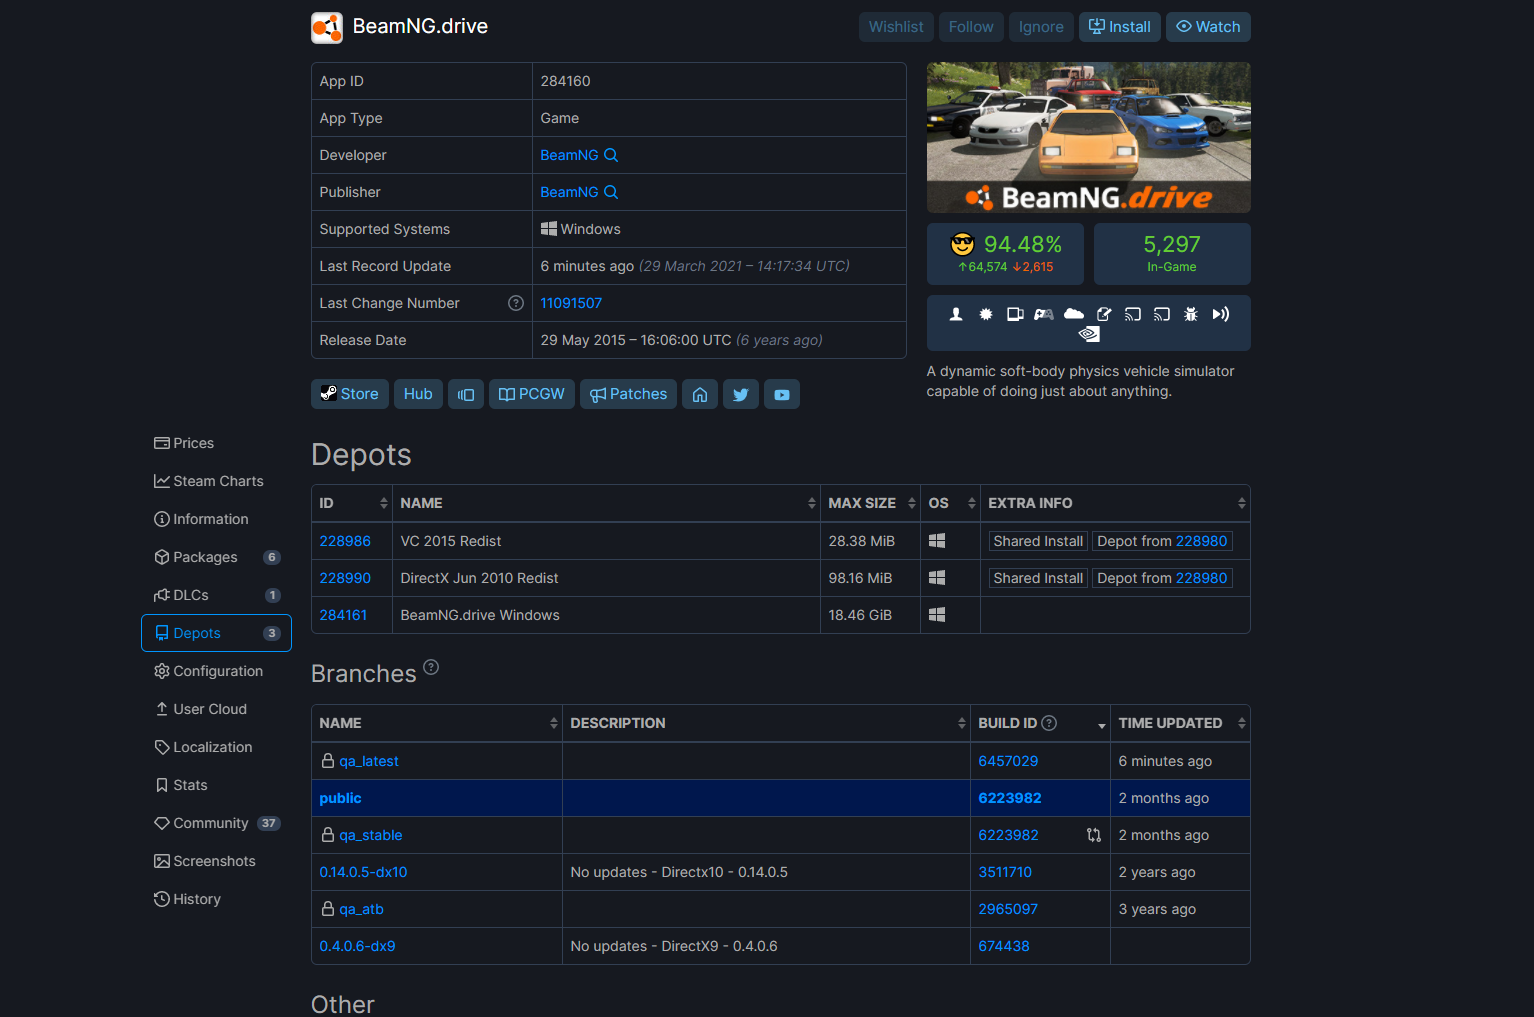Click the help icon for Last Change Number
The width and height of the screenshot is (1534, 1017).
(516, 303)
